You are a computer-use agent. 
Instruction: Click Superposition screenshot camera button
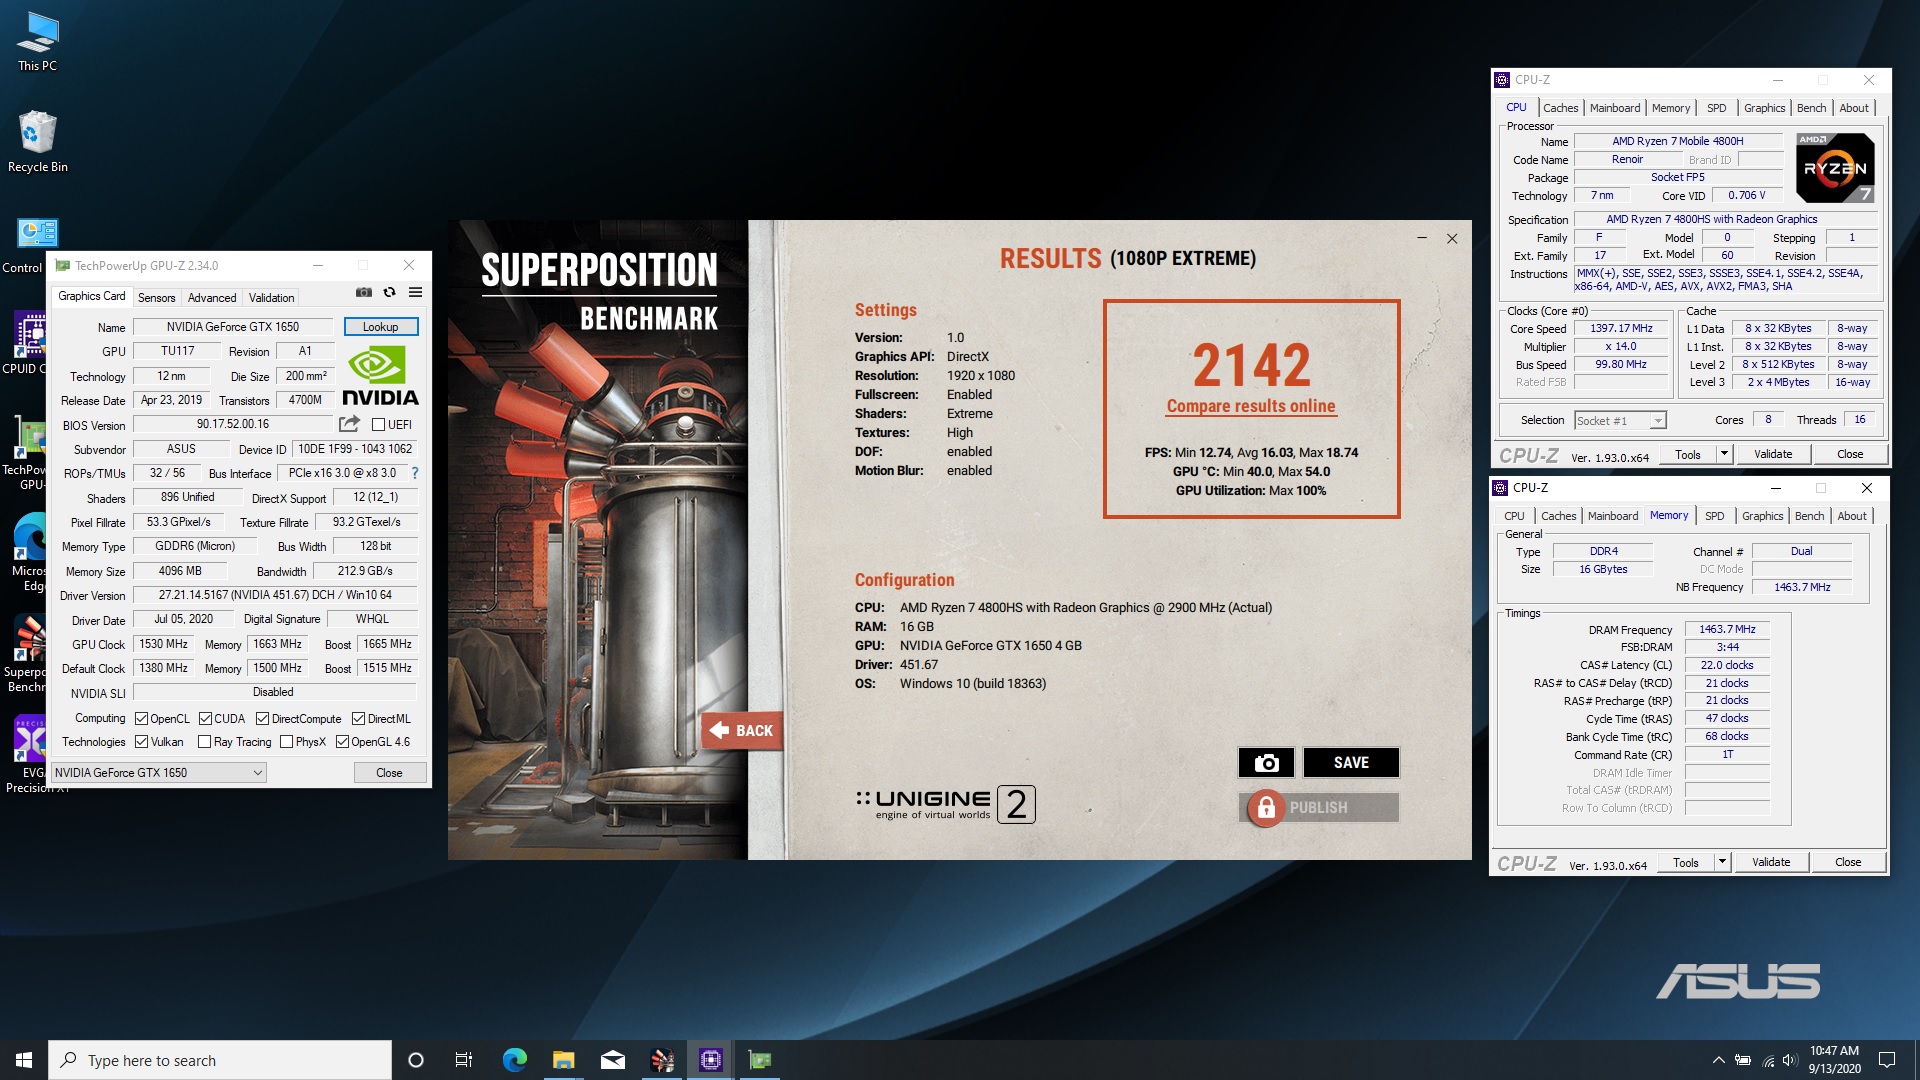(1266, 762)
